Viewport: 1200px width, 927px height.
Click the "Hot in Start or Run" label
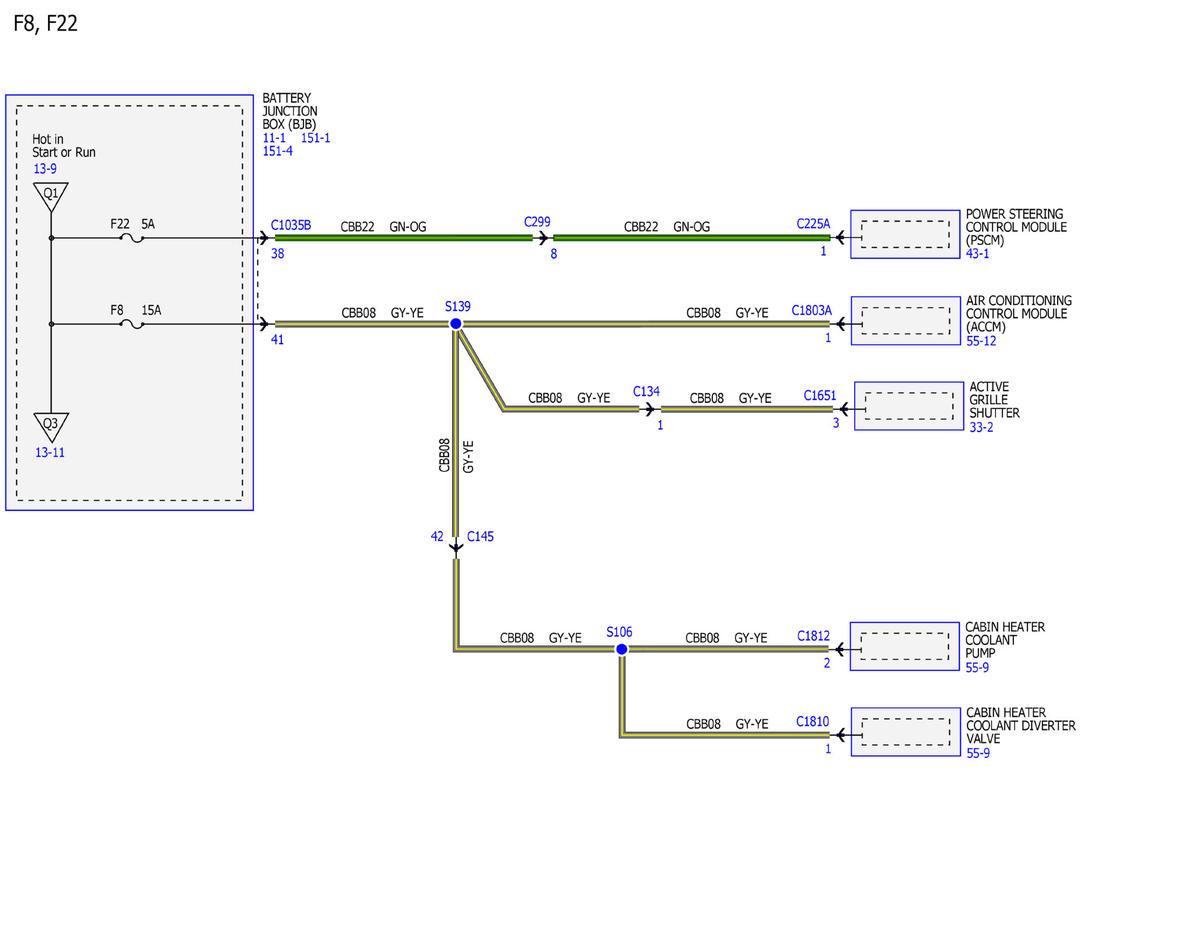click(x=64, y=146)
